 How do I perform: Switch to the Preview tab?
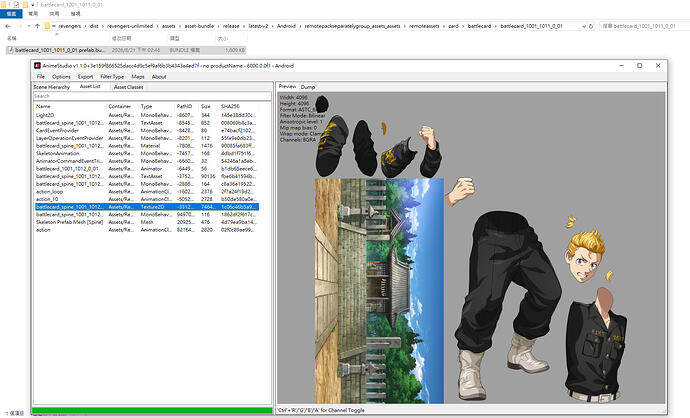point(287,86)
